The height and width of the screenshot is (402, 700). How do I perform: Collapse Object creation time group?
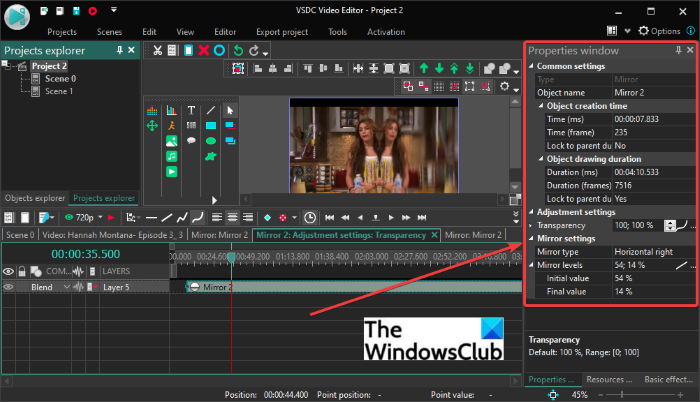(x=541, y=106)
